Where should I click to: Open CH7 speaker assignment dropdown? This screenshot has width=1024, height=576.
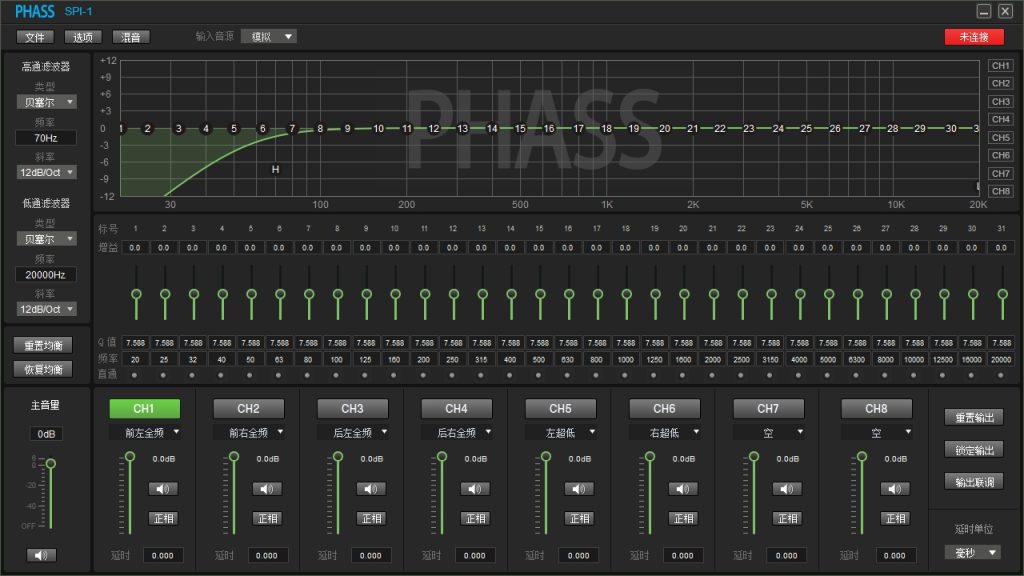tap(768, 432)
